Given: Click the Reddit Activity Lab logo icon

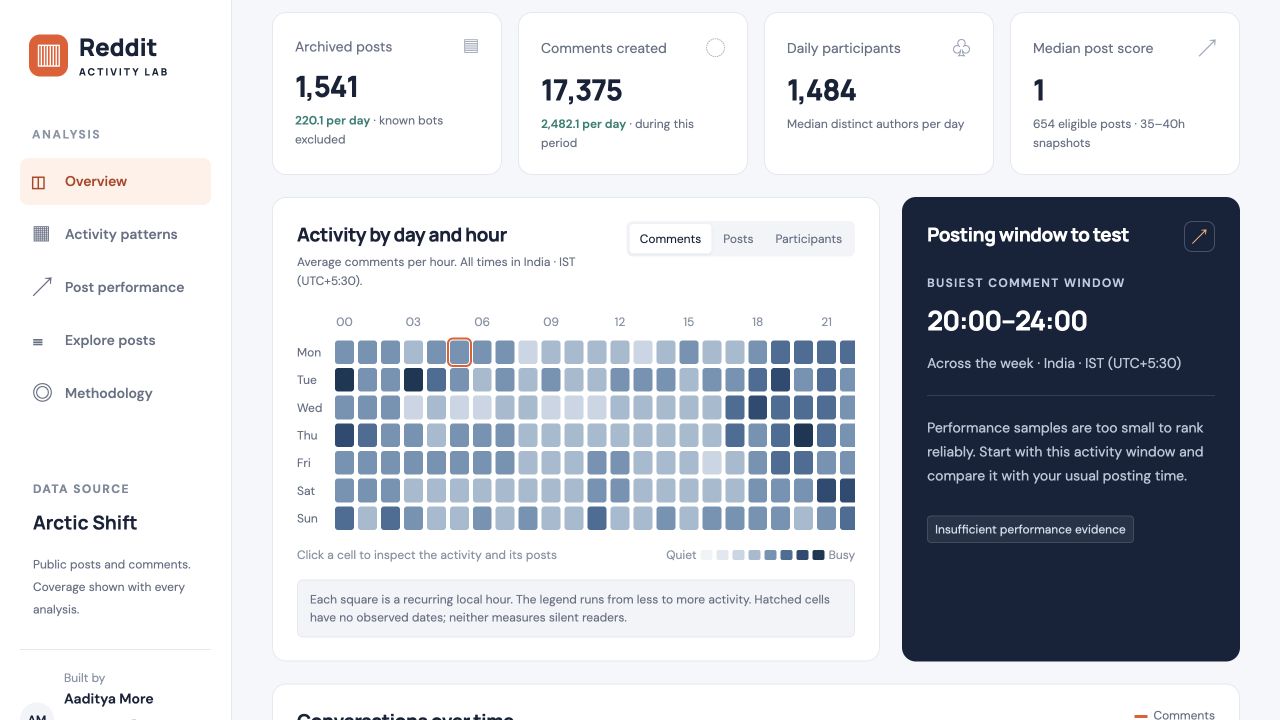Looking at the screenshot, I should (x=49, y=56).
